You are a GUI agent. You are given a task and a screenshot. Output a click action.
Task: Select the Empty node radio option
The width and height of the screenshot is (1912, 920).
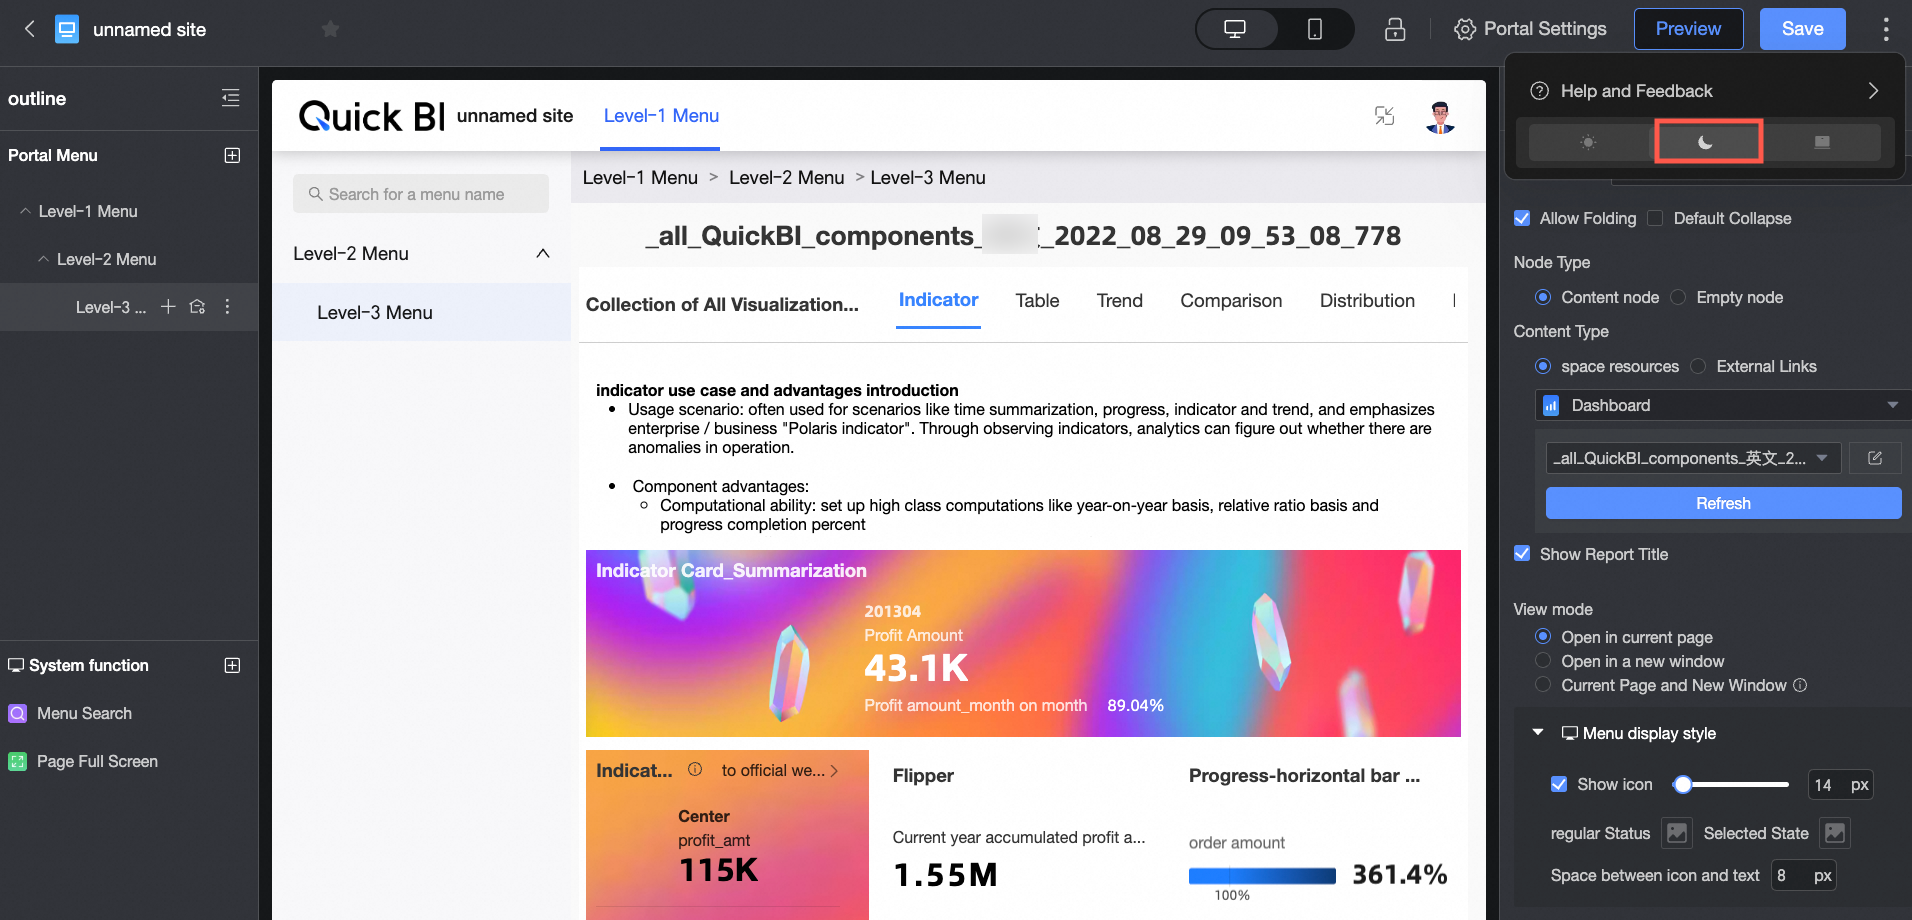pyautogui.click(x=1678, y=297)
